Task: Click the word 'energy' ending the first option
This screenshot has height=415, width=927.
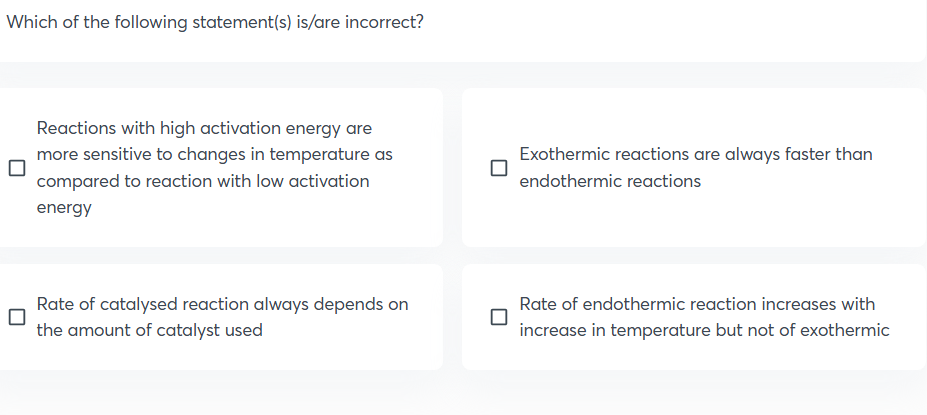Action: point(64,207)
